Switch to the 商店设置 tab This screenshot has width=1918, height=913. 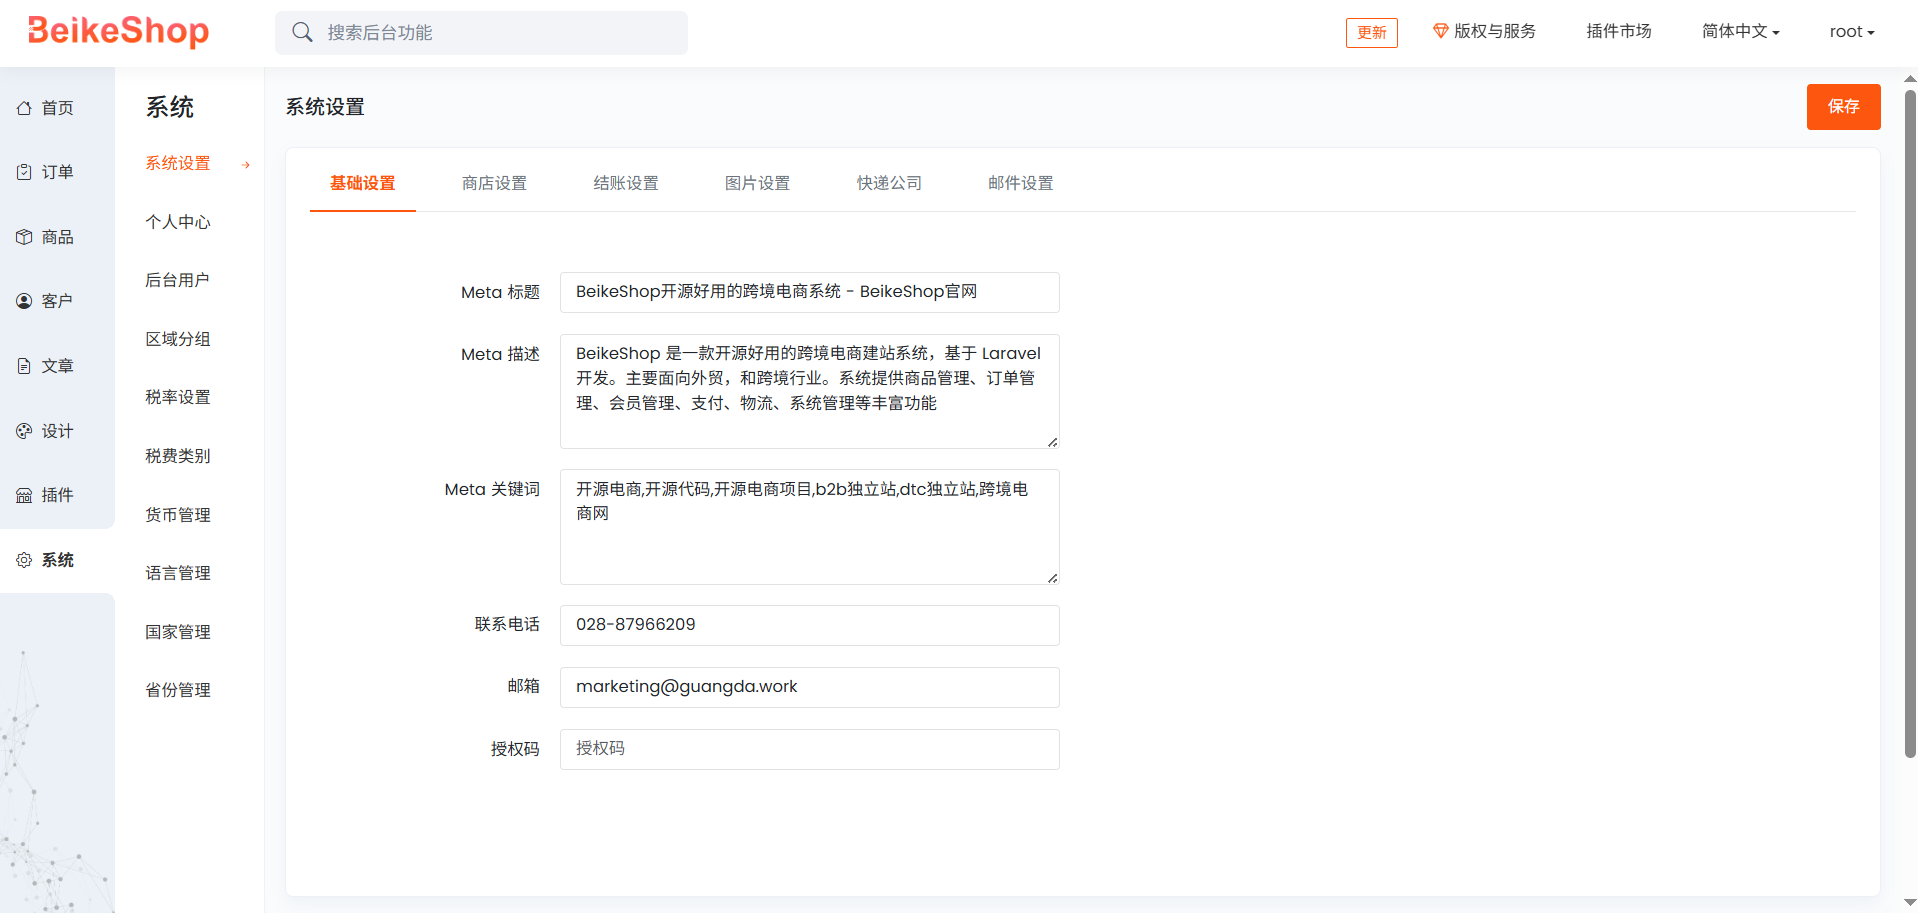click(x=494, y=183)
